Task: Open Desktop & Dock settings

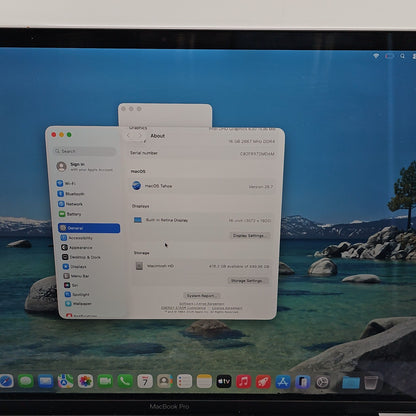Action: pyautogui.click(x=81, y=257)
